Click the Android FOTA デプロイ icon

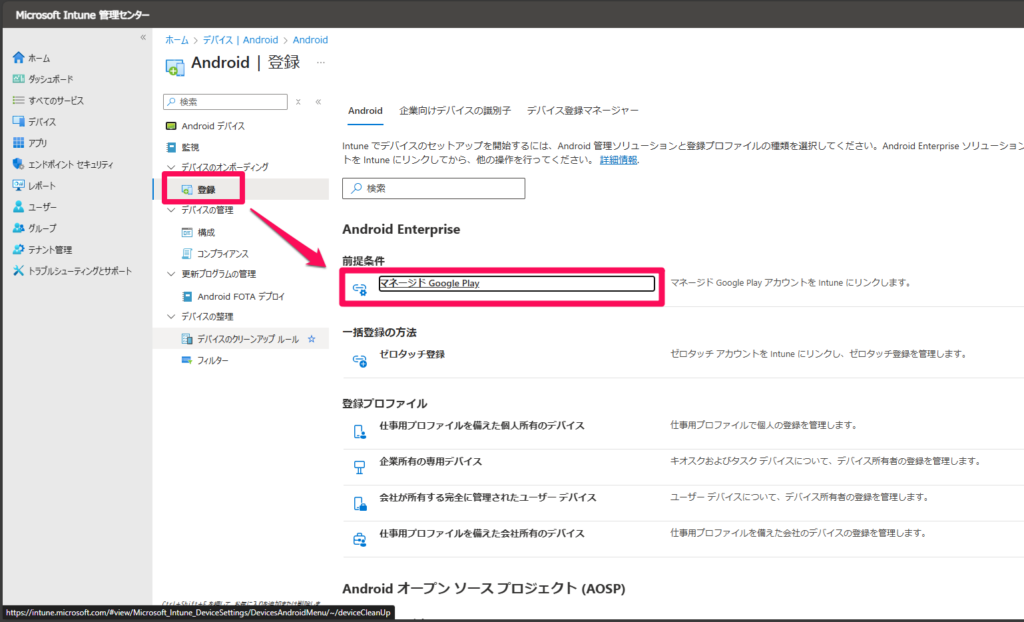[x=187, y=297]
